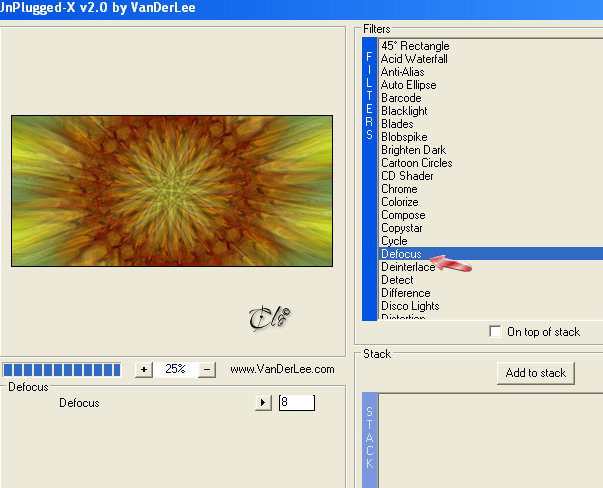Select the Cartoon Circles filter
The image size is (603, 488).
tap(416, 163)
